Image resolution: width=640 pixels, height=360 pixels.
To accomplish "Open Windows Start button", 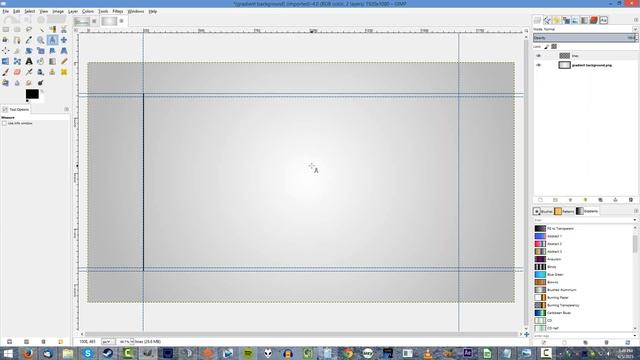I will coord(8,353).
